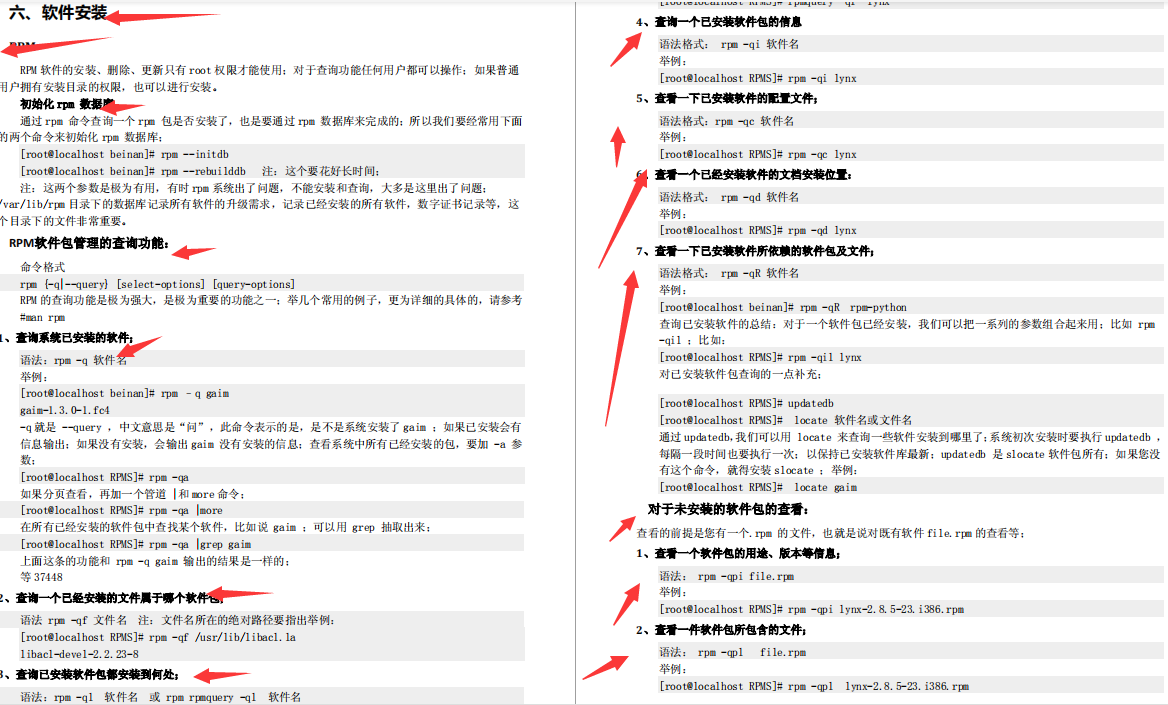Click the rpm -qpi lynx-2.8.5-23.i386.rpm command
This screenshot has height=705, width=1168.
pos(811,609)
